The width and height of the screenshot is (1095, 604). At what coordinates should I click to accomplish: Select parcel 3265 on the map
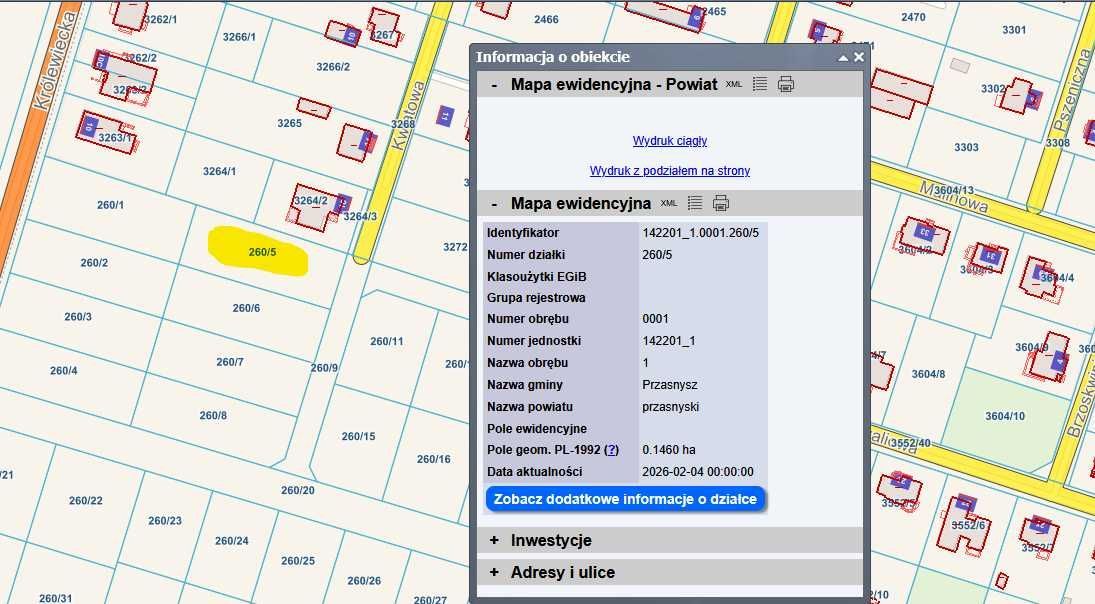[287, 122]
